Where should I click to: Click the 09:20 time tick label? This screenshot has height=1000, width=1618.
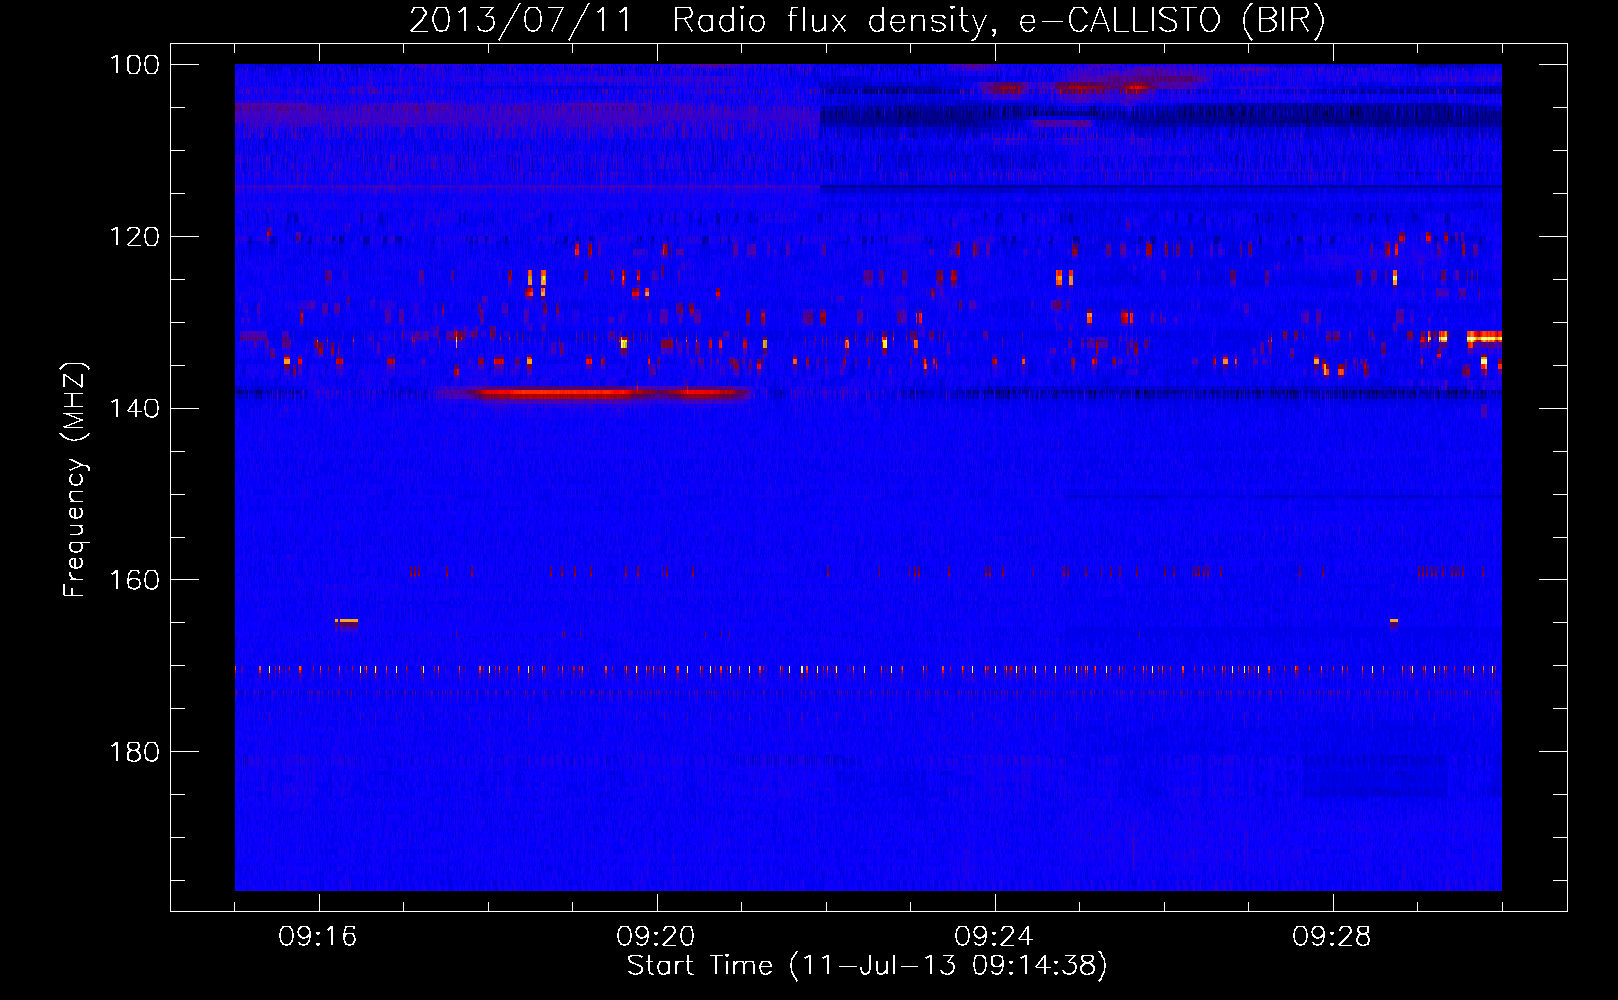coord(656,937)
